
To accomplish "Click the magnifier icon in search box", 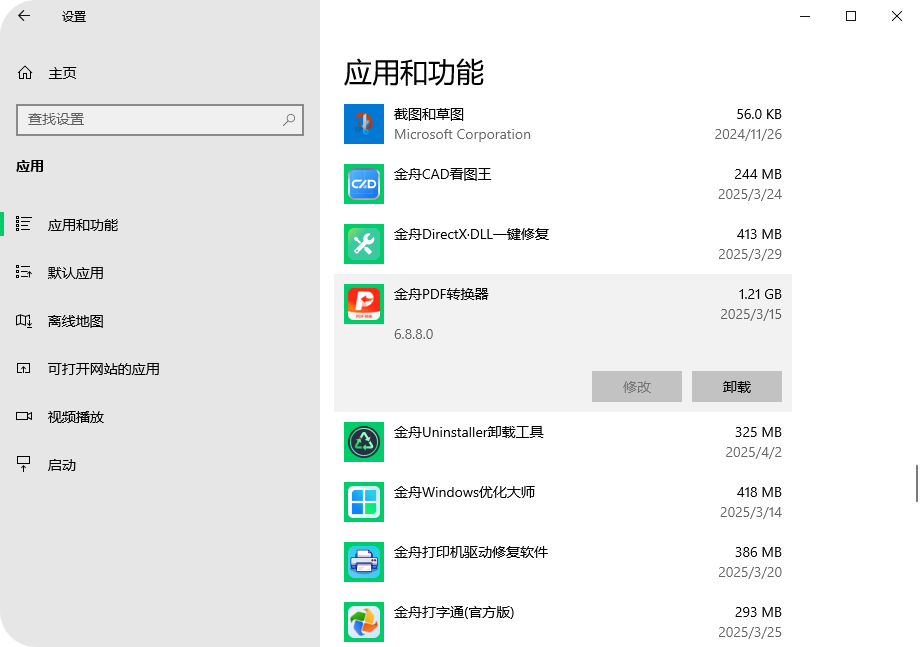I will coord(289,120).
